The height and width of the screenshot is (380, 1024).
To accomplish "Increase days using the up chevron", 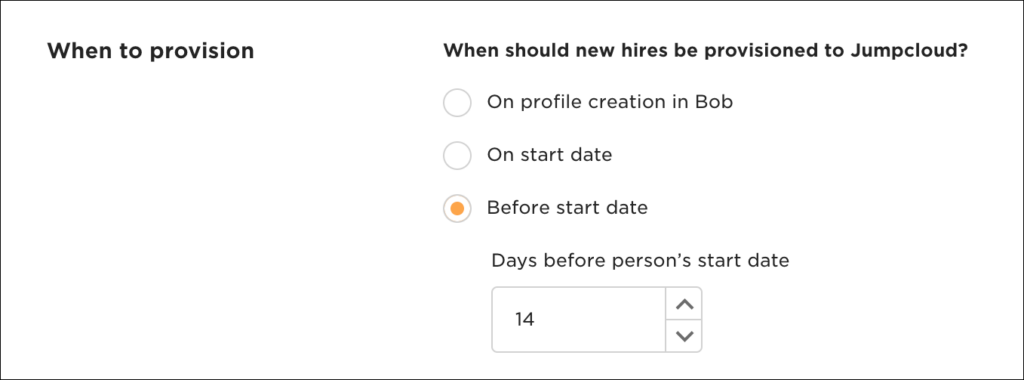I will pos(684,304).
